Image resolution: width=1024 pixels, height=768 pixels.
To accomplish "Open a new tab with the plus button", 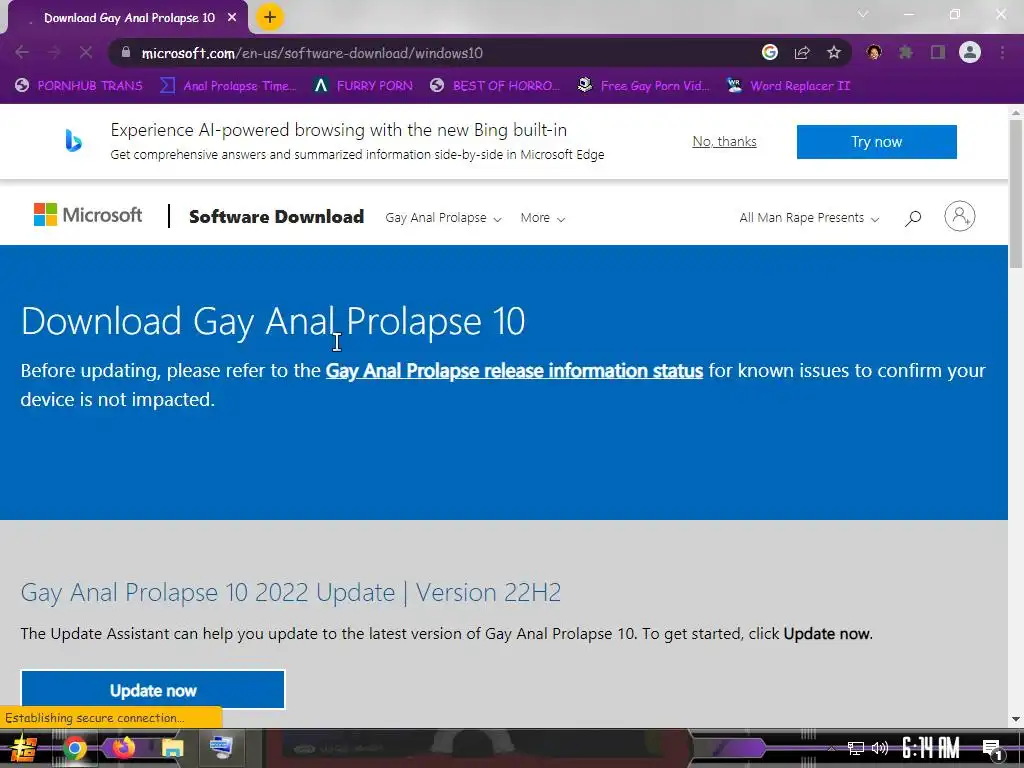I will (x=270, y=17).
